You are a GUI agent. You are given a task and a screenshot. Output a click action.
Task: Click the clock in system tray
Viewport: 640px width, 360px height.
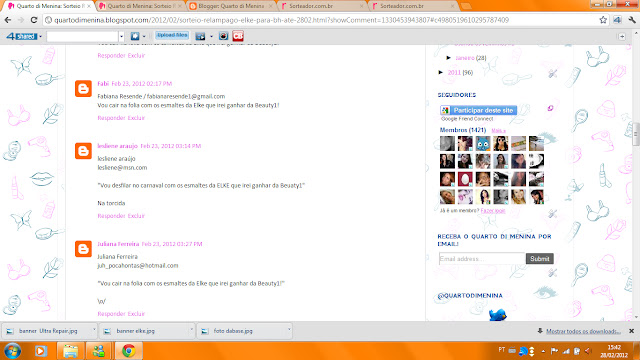[614, 351]
